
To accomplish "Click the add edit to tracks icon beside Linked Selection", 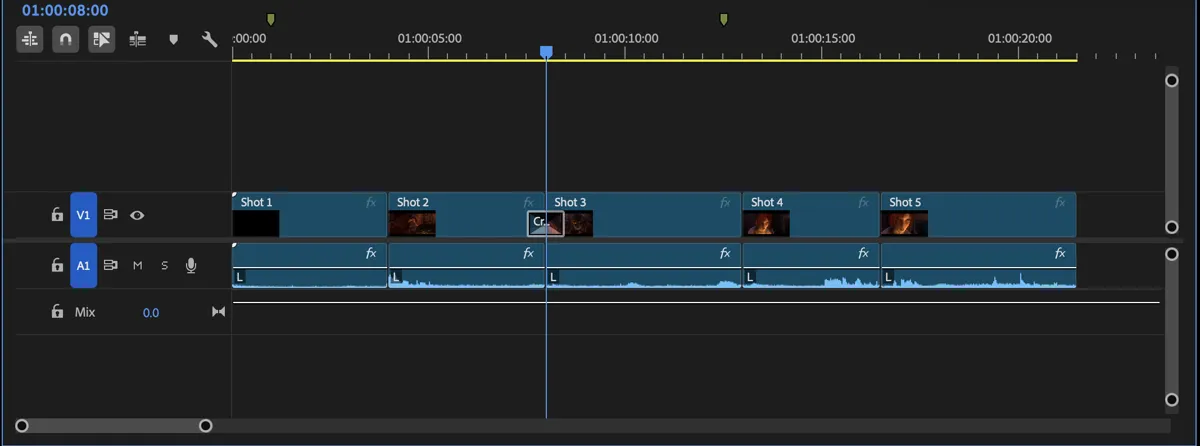I will pyautogui.click(x=138, y=40).
